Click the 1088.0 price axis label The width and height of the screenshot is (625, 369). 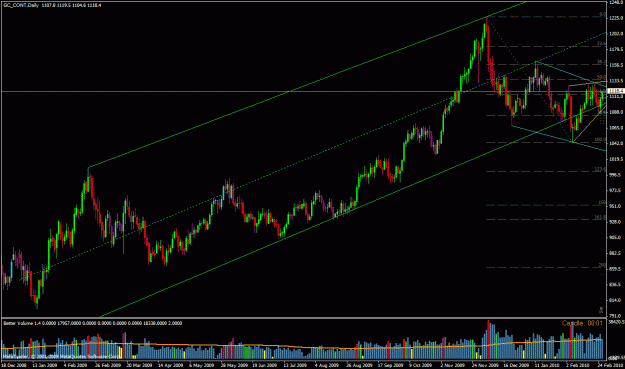pos(616,112)
